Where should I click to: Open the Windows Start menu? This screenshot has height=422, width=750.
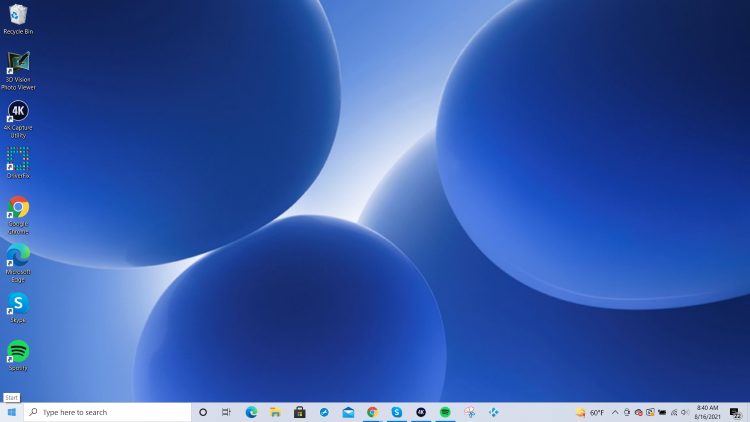(11, 412)
